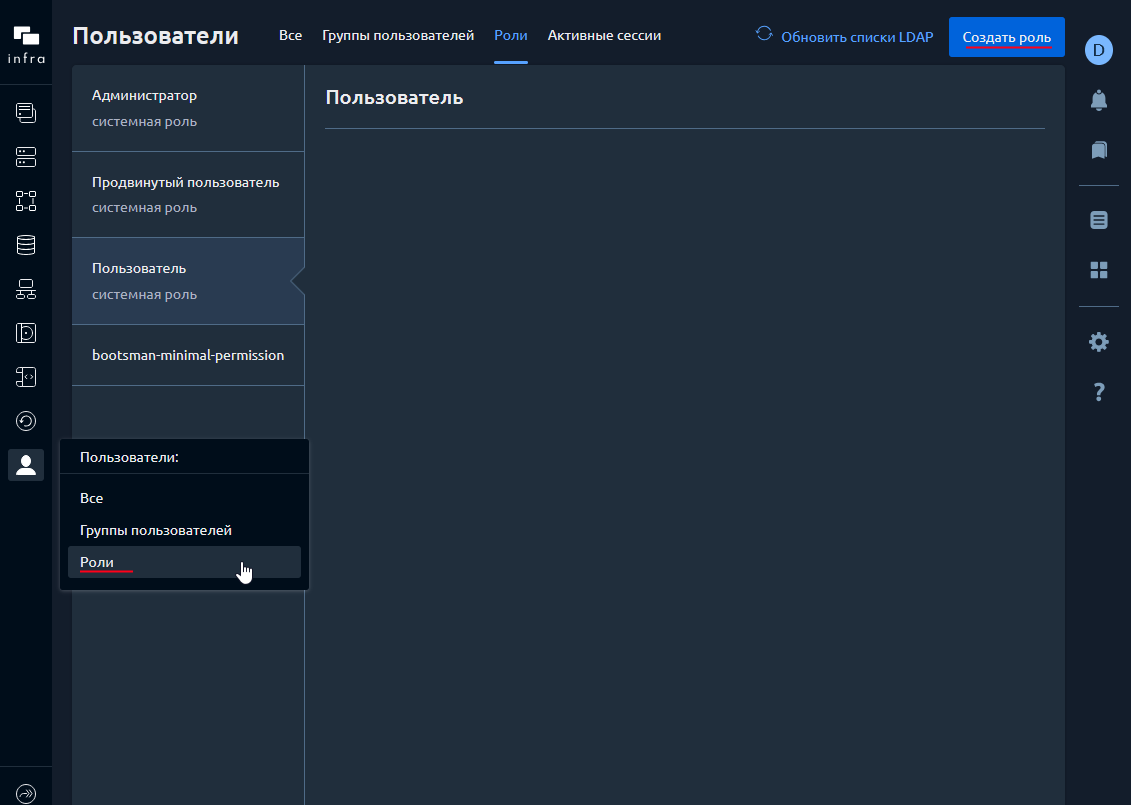Open the network topology icon in left sidebar

(26, 289)
